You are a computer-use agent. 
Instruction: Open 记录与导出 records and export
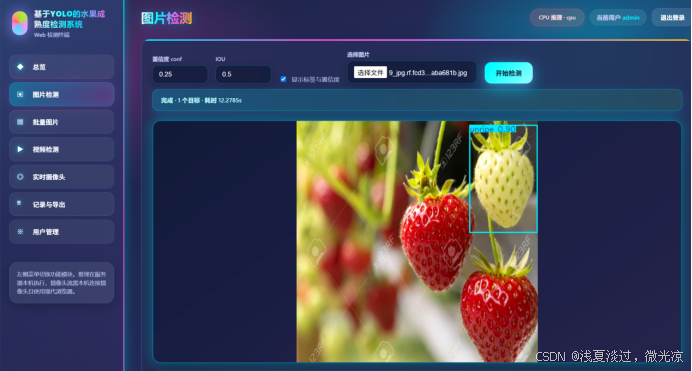pos(62,204)
